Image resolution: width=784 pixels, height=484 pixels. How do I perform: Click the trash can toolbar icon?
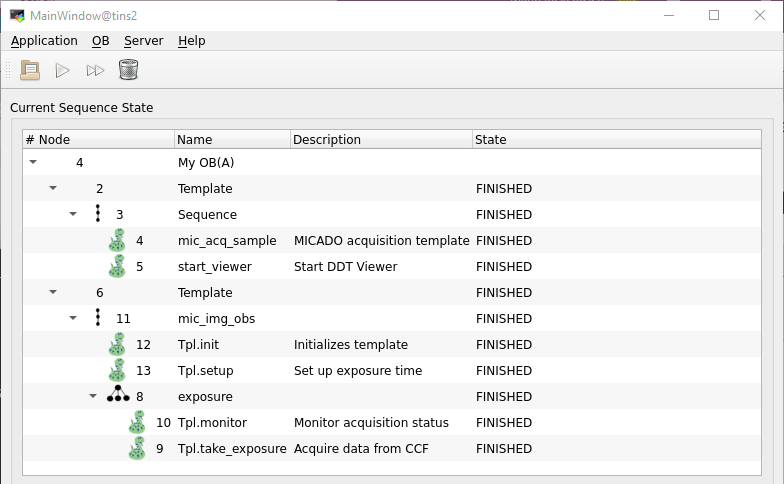pyautogui.click(x=128, y=70)
